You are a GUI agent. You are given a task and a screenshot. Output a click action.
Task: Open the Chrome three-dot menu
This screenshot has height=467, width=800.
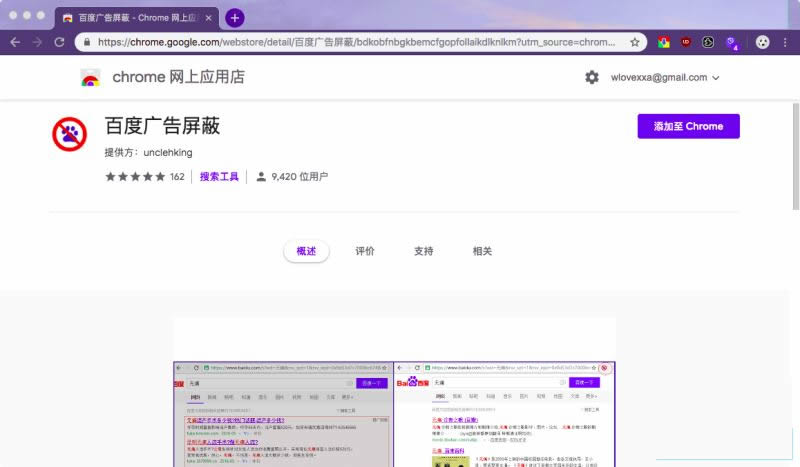785,42
